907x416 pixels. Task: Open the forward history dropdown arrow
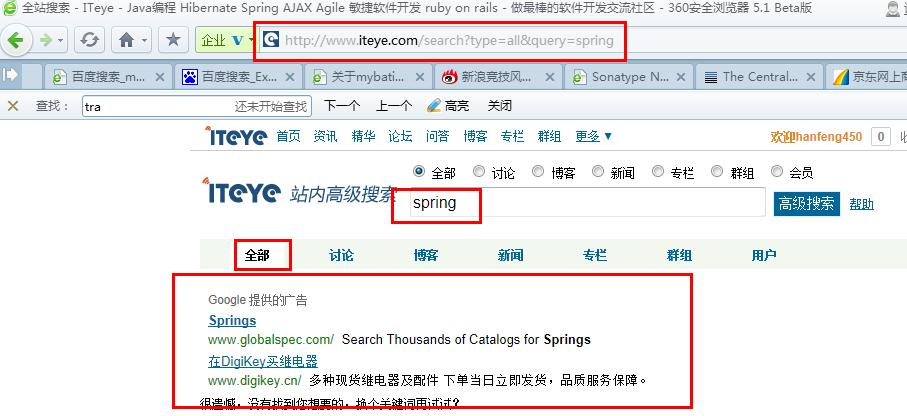[60, 41]
